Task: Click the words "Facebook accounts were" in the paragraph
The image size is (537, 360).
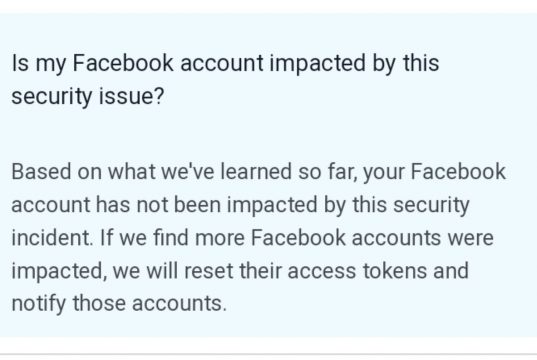Action: pos(372,238)
